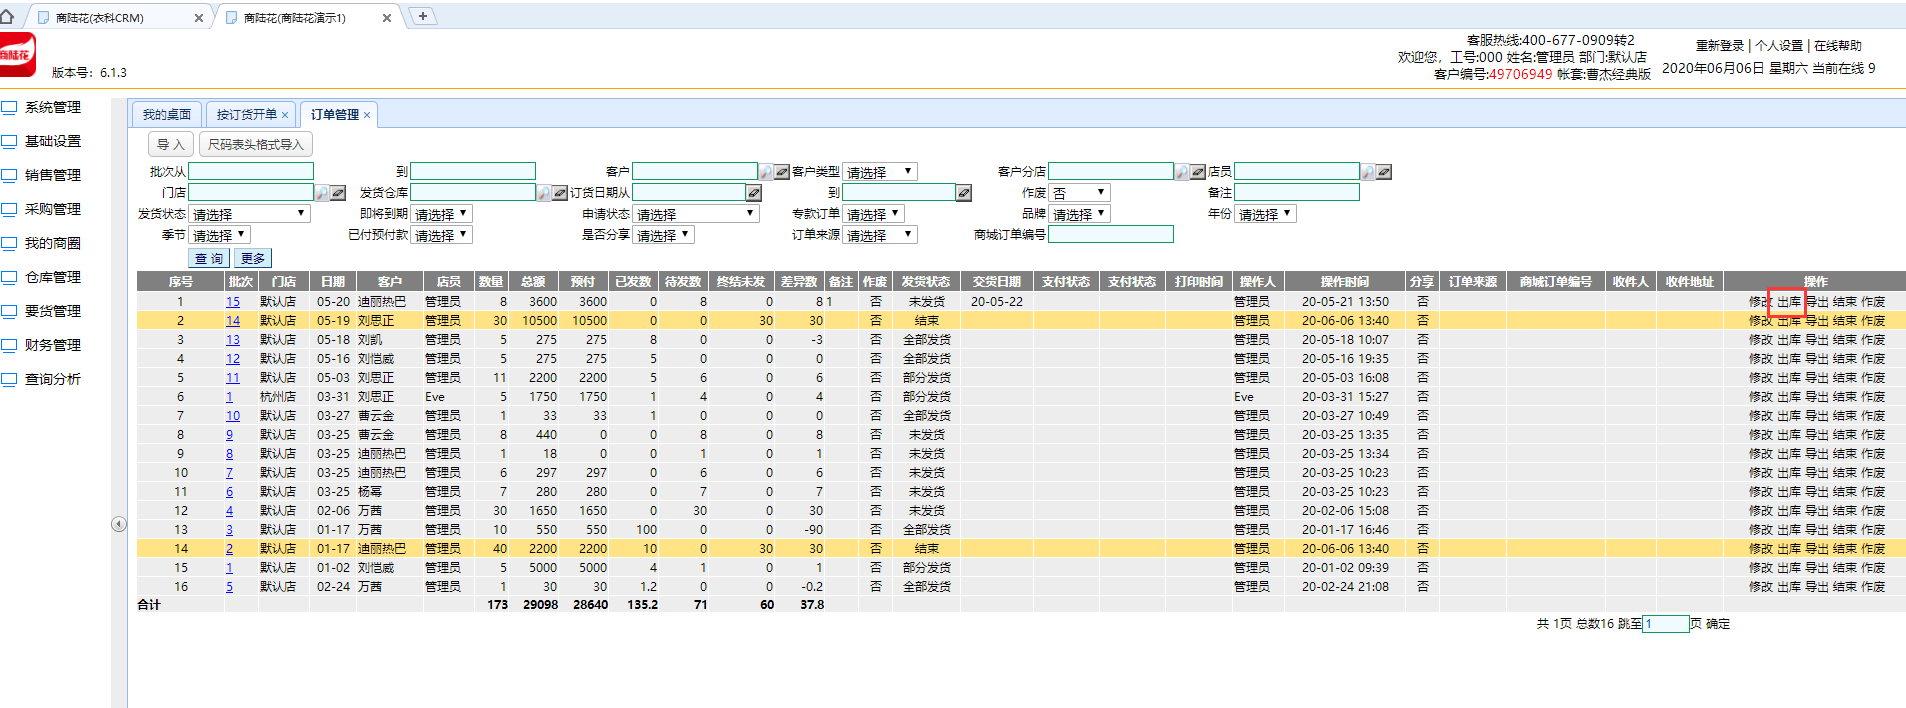The height and width of the screenshot is (708, 1906).
Task: Open lookup magnifier beside 发货仓库 field
Action: [544, 193]
